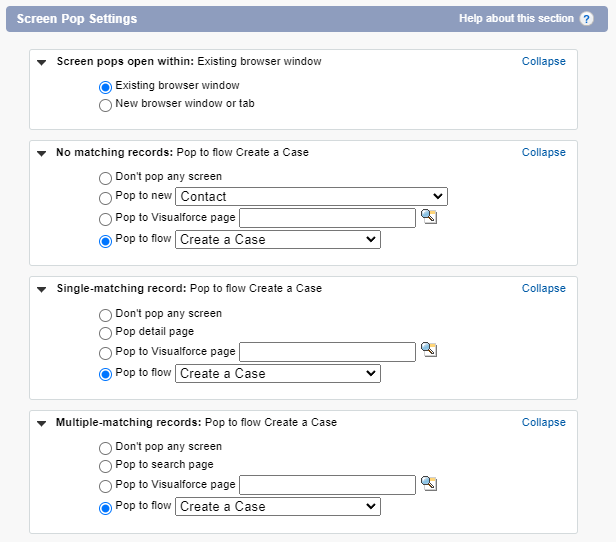Click Collapse link for Single-matching record
Image resolution: width=616 pixels, height=542 pixels.
pos(543,288)
